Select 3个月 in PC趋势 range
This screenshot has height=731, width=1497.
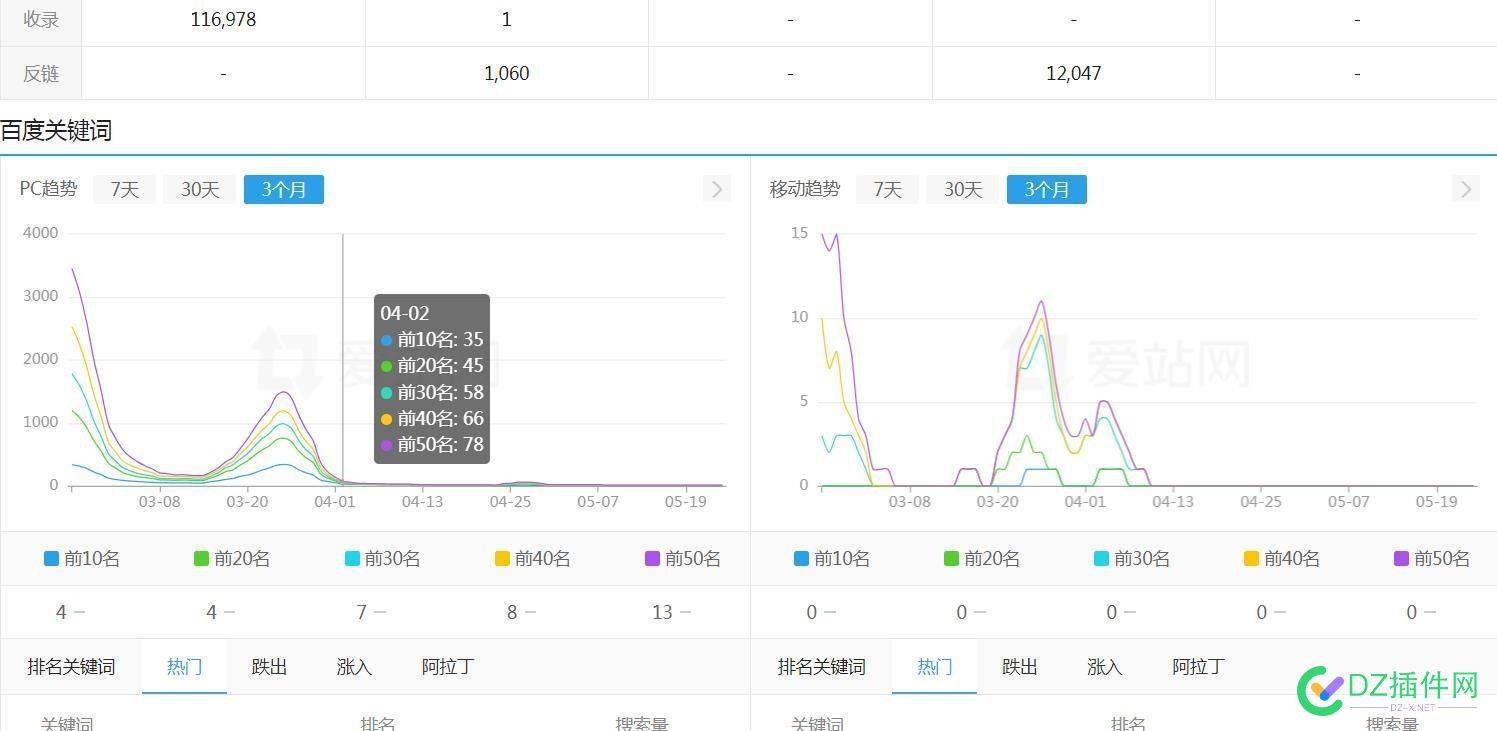coord(284,189)
